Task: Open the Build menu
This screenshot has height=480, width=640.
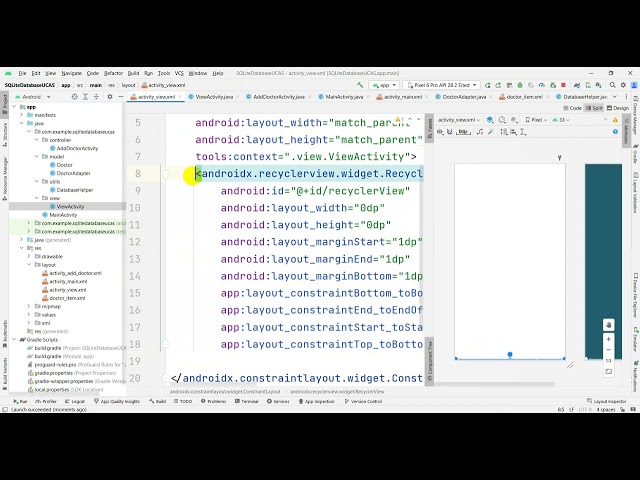Action: (133, 73)
